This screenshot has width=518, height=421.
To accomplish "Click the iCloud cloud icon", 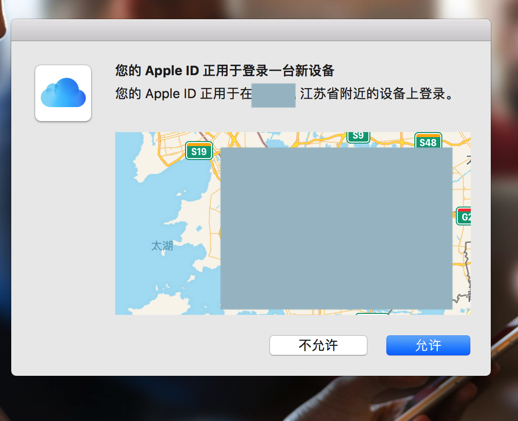I will pos(63,93).
